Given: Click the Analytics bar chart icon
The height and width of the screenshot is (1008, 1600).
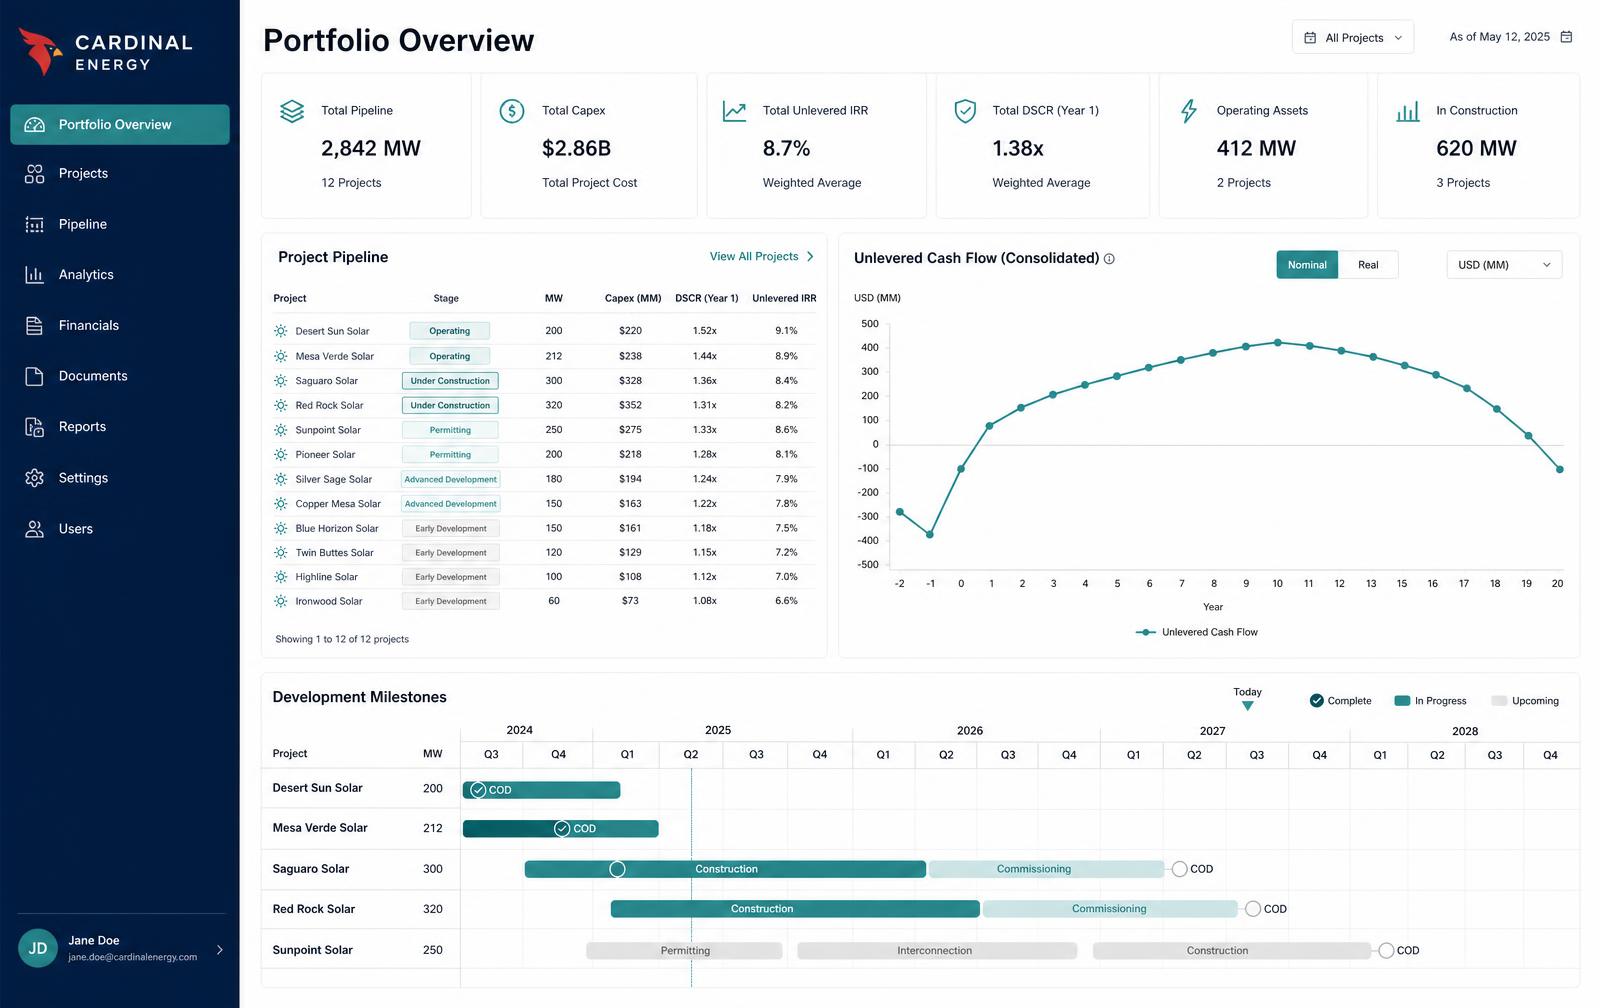Looking at the screenshot, I should point(35,275).
